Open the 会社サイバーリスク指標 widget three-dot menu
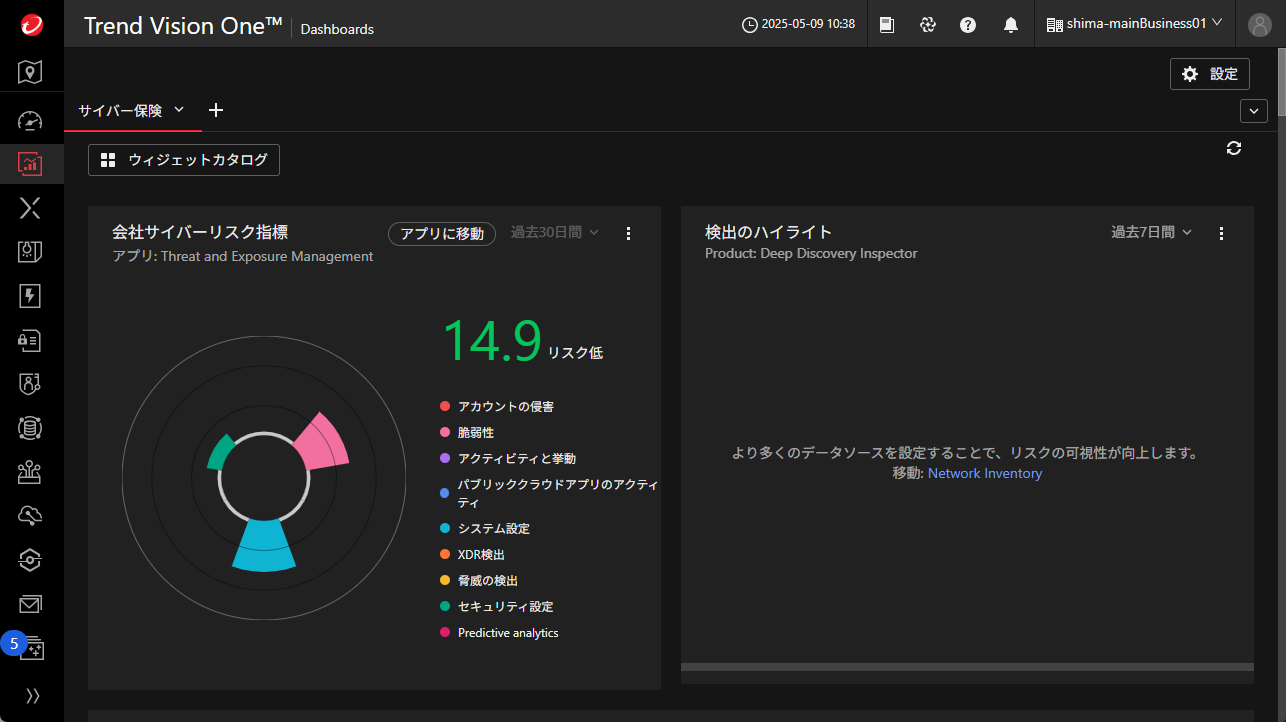The width and height of the screenshot is (1286, 722). pos(628,234)
